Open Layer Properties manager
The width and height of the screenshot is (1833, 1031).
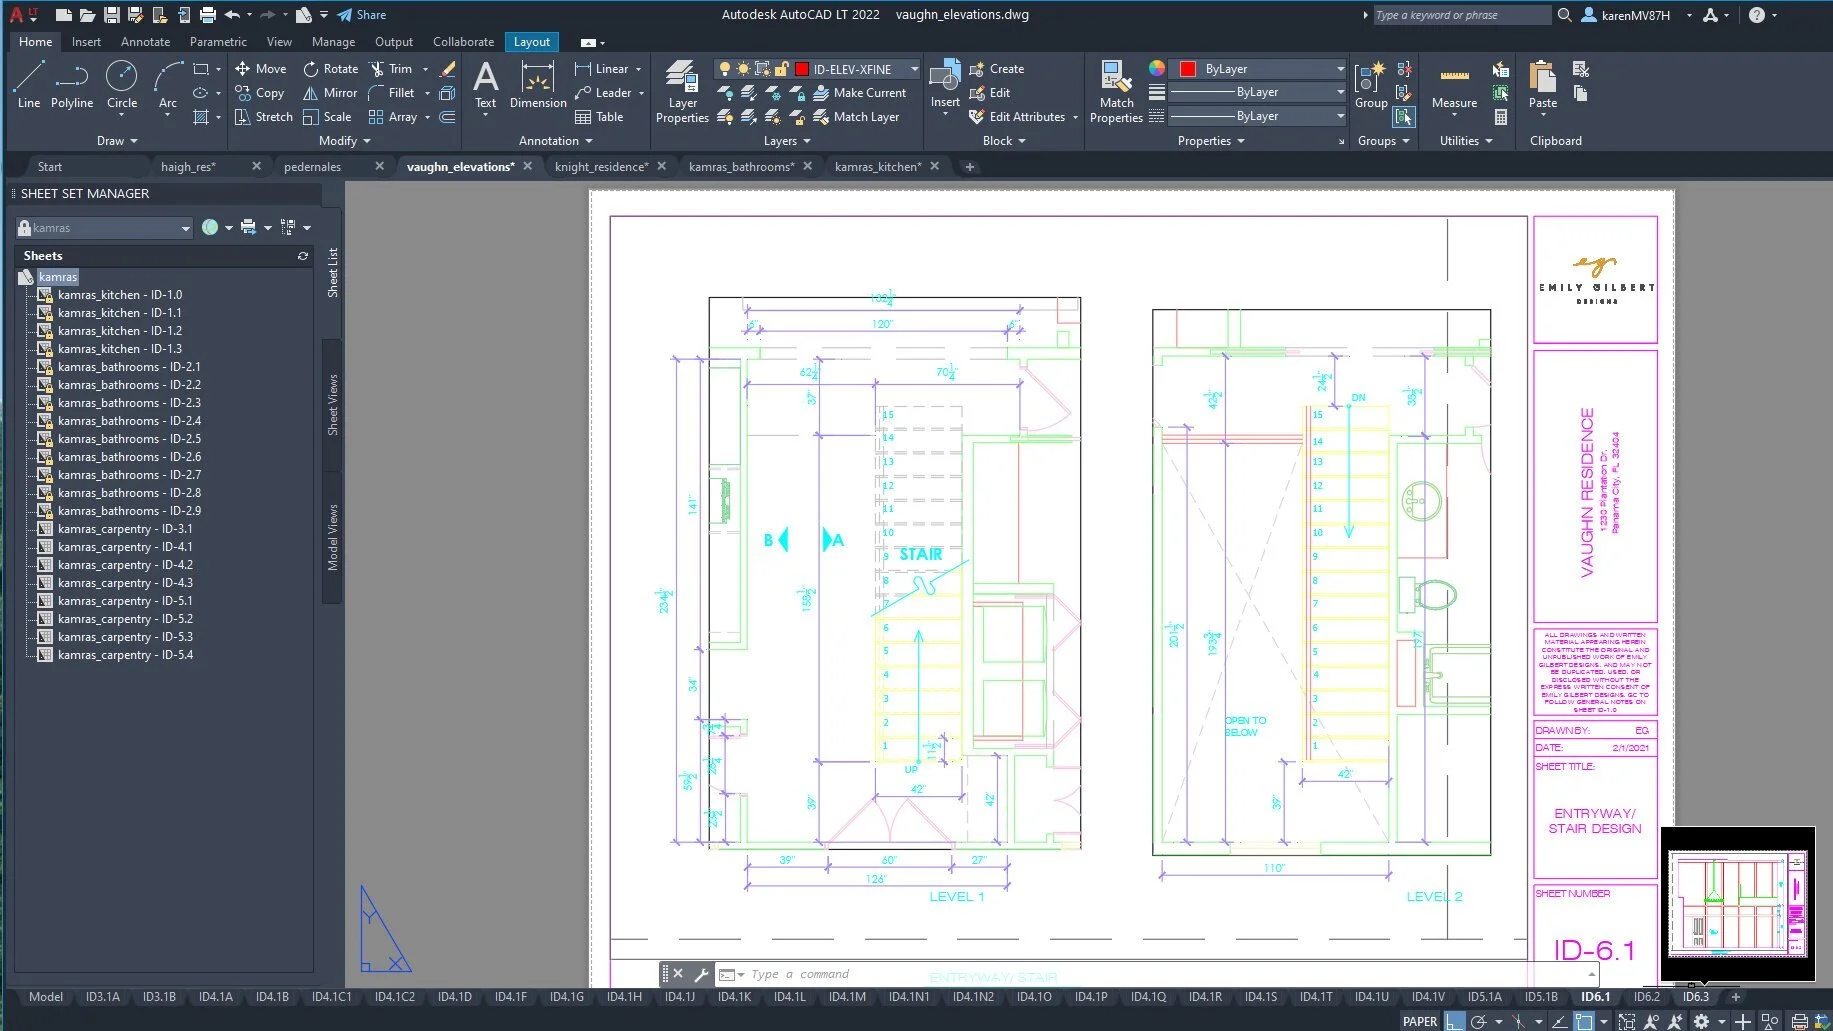click(681, 90)
